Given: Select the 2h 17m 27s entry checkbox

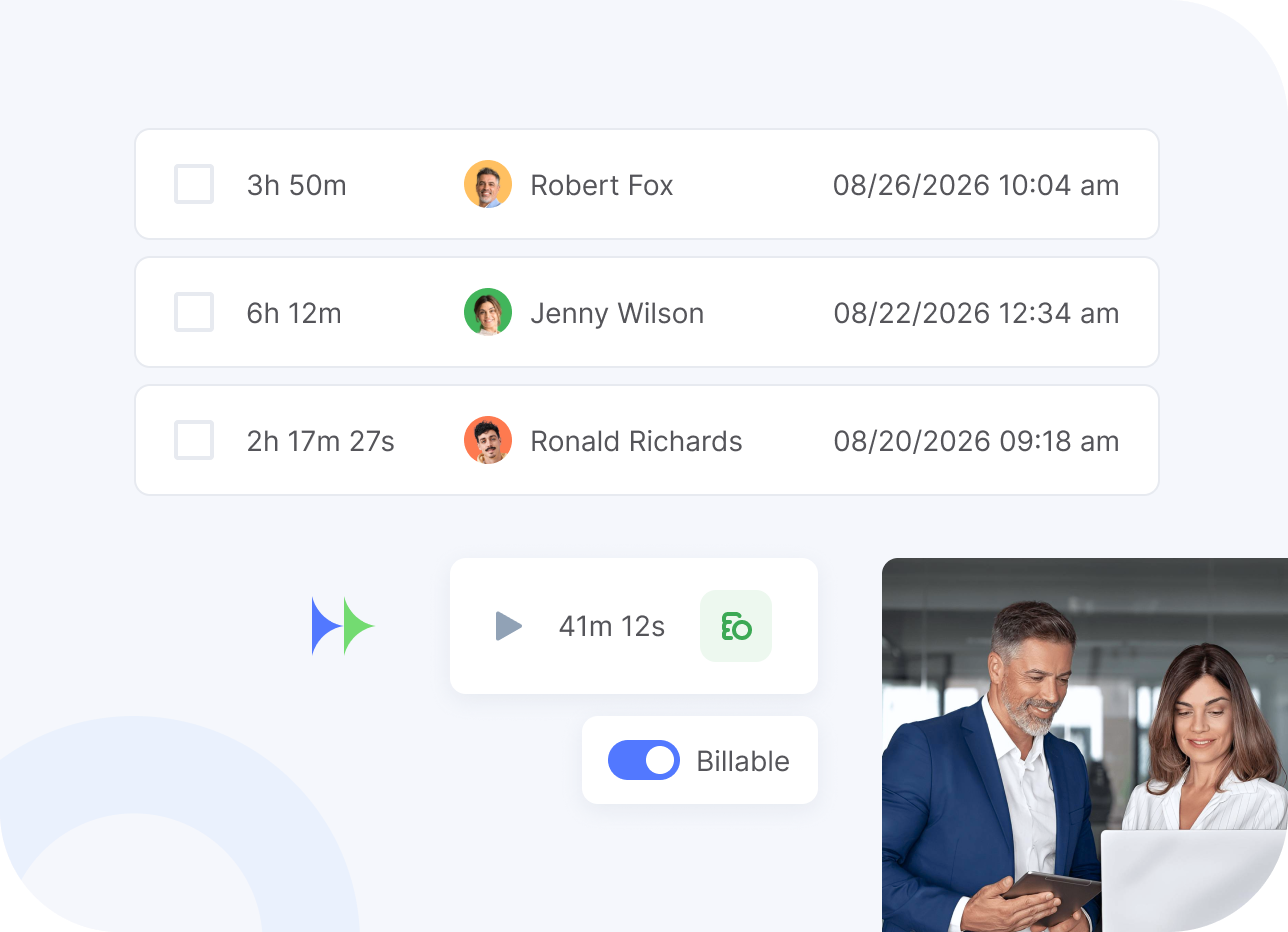Looking at the screenshot, I should click(194, 441).
